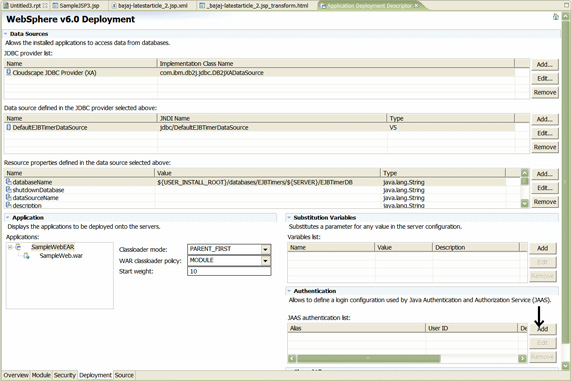Click the horizontal scrollbar in the JAAS list
Viewport: 572px width, 381px height.
pos(368,358)
